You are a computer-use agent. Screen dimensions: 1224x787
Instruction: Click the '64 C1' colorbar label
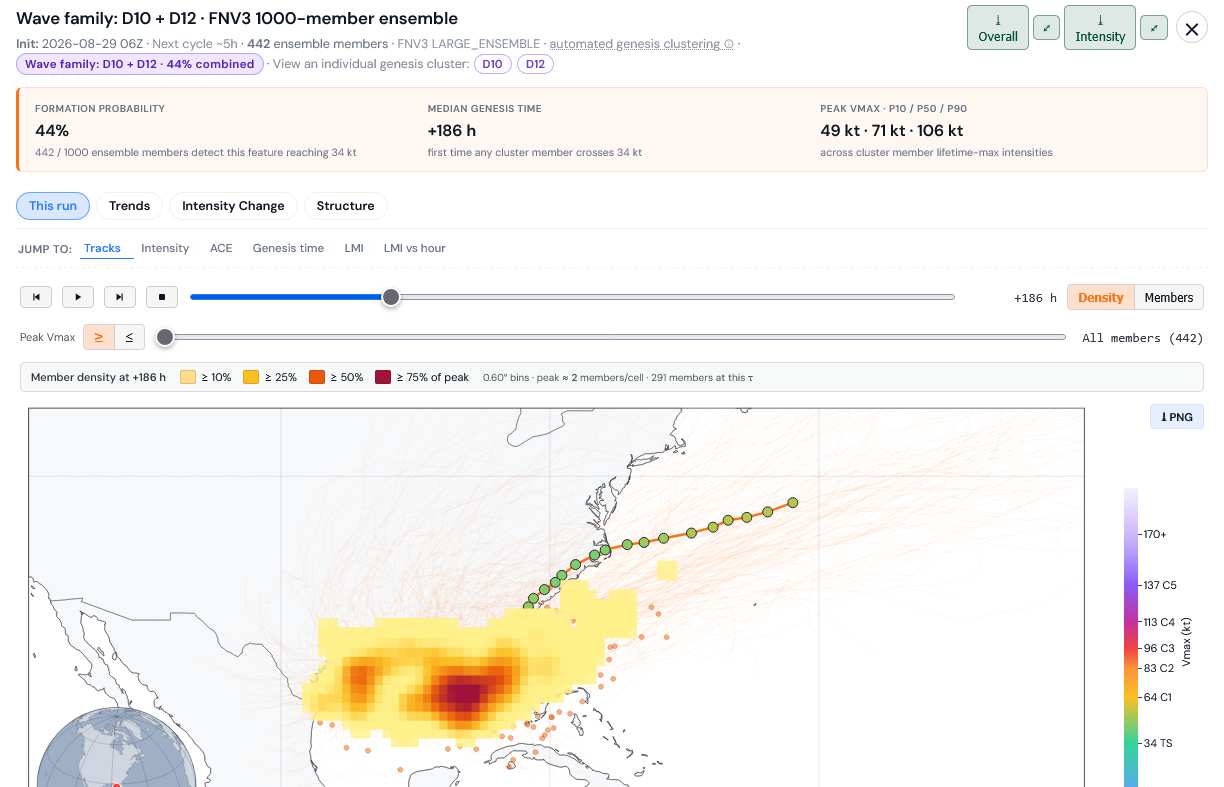coord(1157,697)
